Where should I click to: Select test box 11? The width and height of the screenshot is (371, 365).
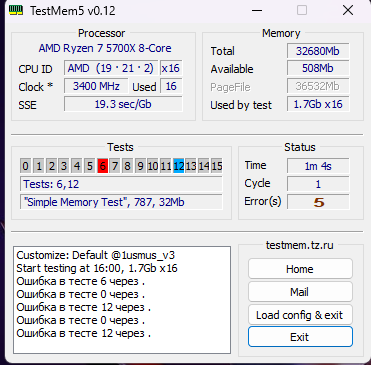[x=166, y=166]
